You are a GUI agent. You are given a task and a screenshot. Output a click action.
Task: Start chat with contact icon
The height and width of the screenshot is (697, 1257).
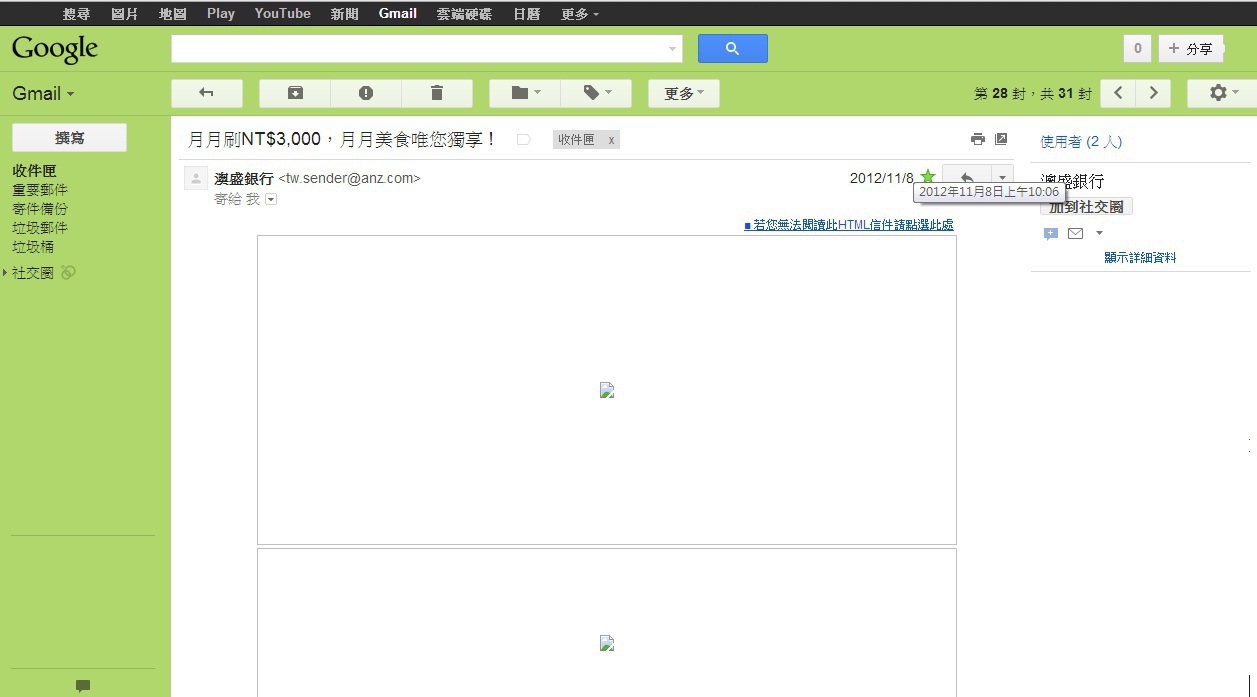1050,234
